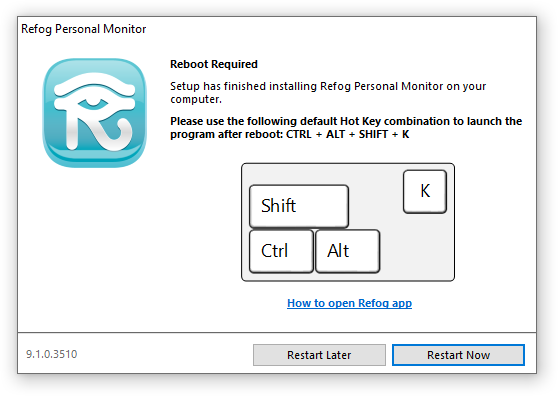Click empty area of keyboard illustration panel
This screenshot has height=396, width=558.
click(x=418, y=249)
